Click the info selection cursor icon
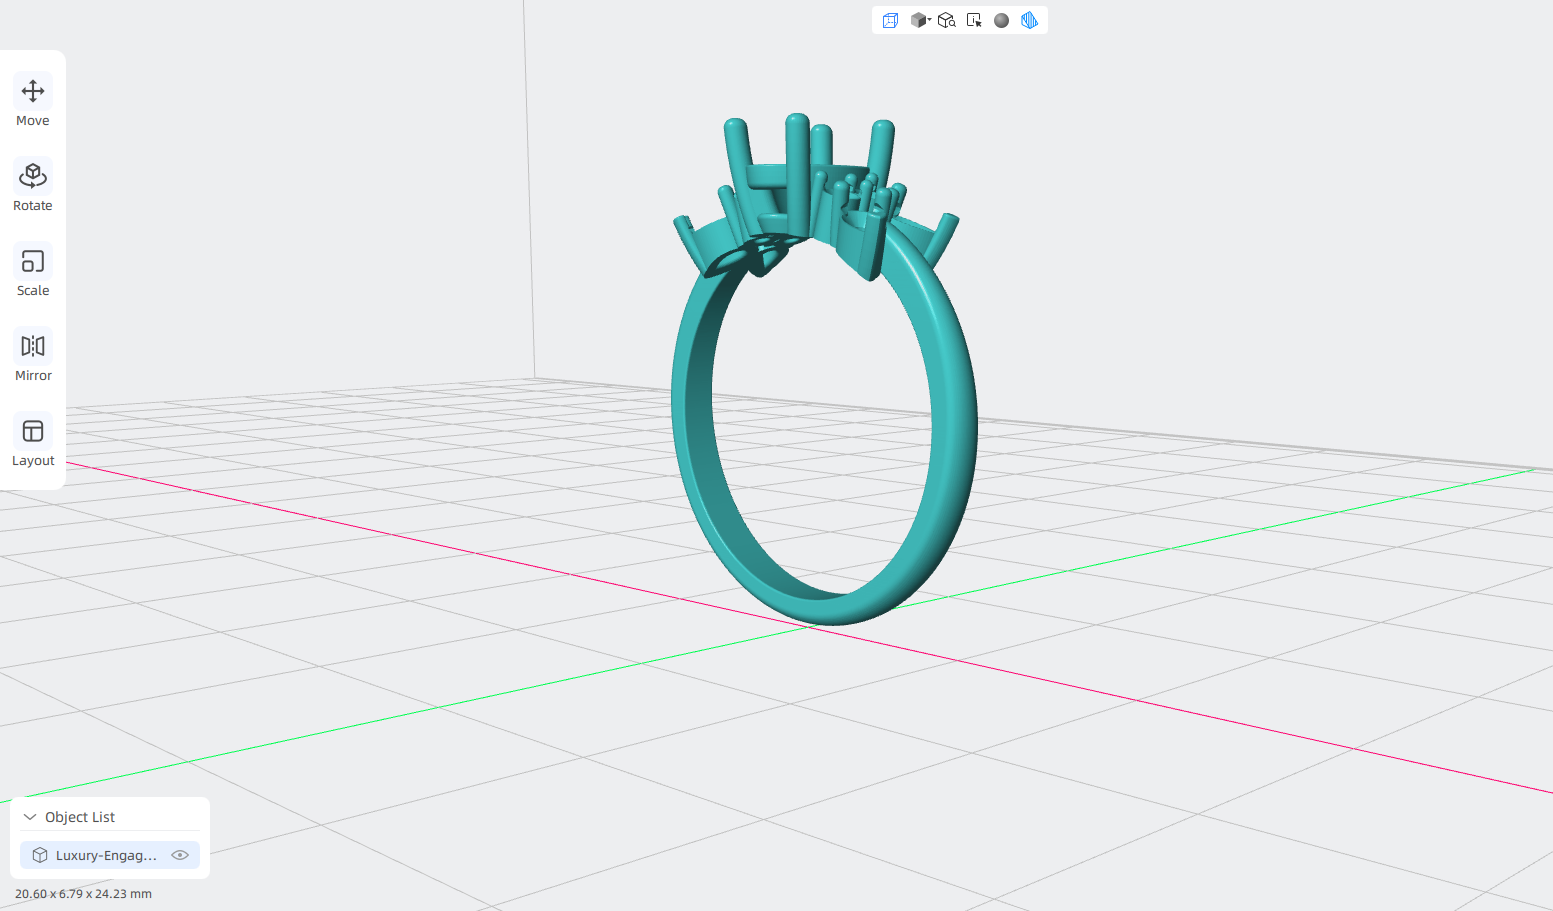Image resolution: width=1553 pixels, height=911 pixels. (974, 20)
